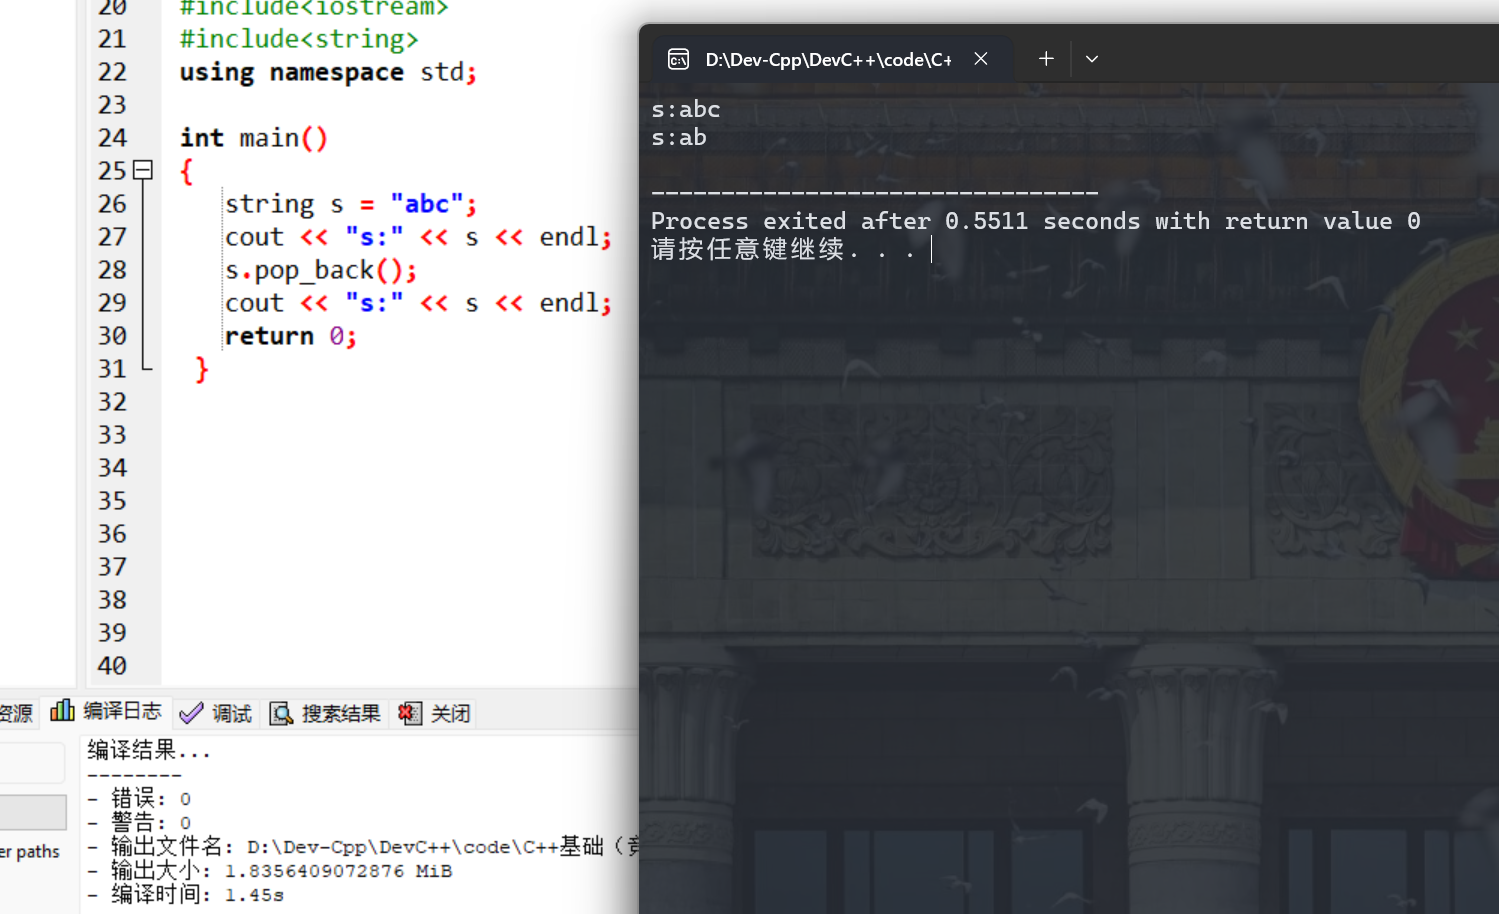Click the 'return 0;' statement

290,336
